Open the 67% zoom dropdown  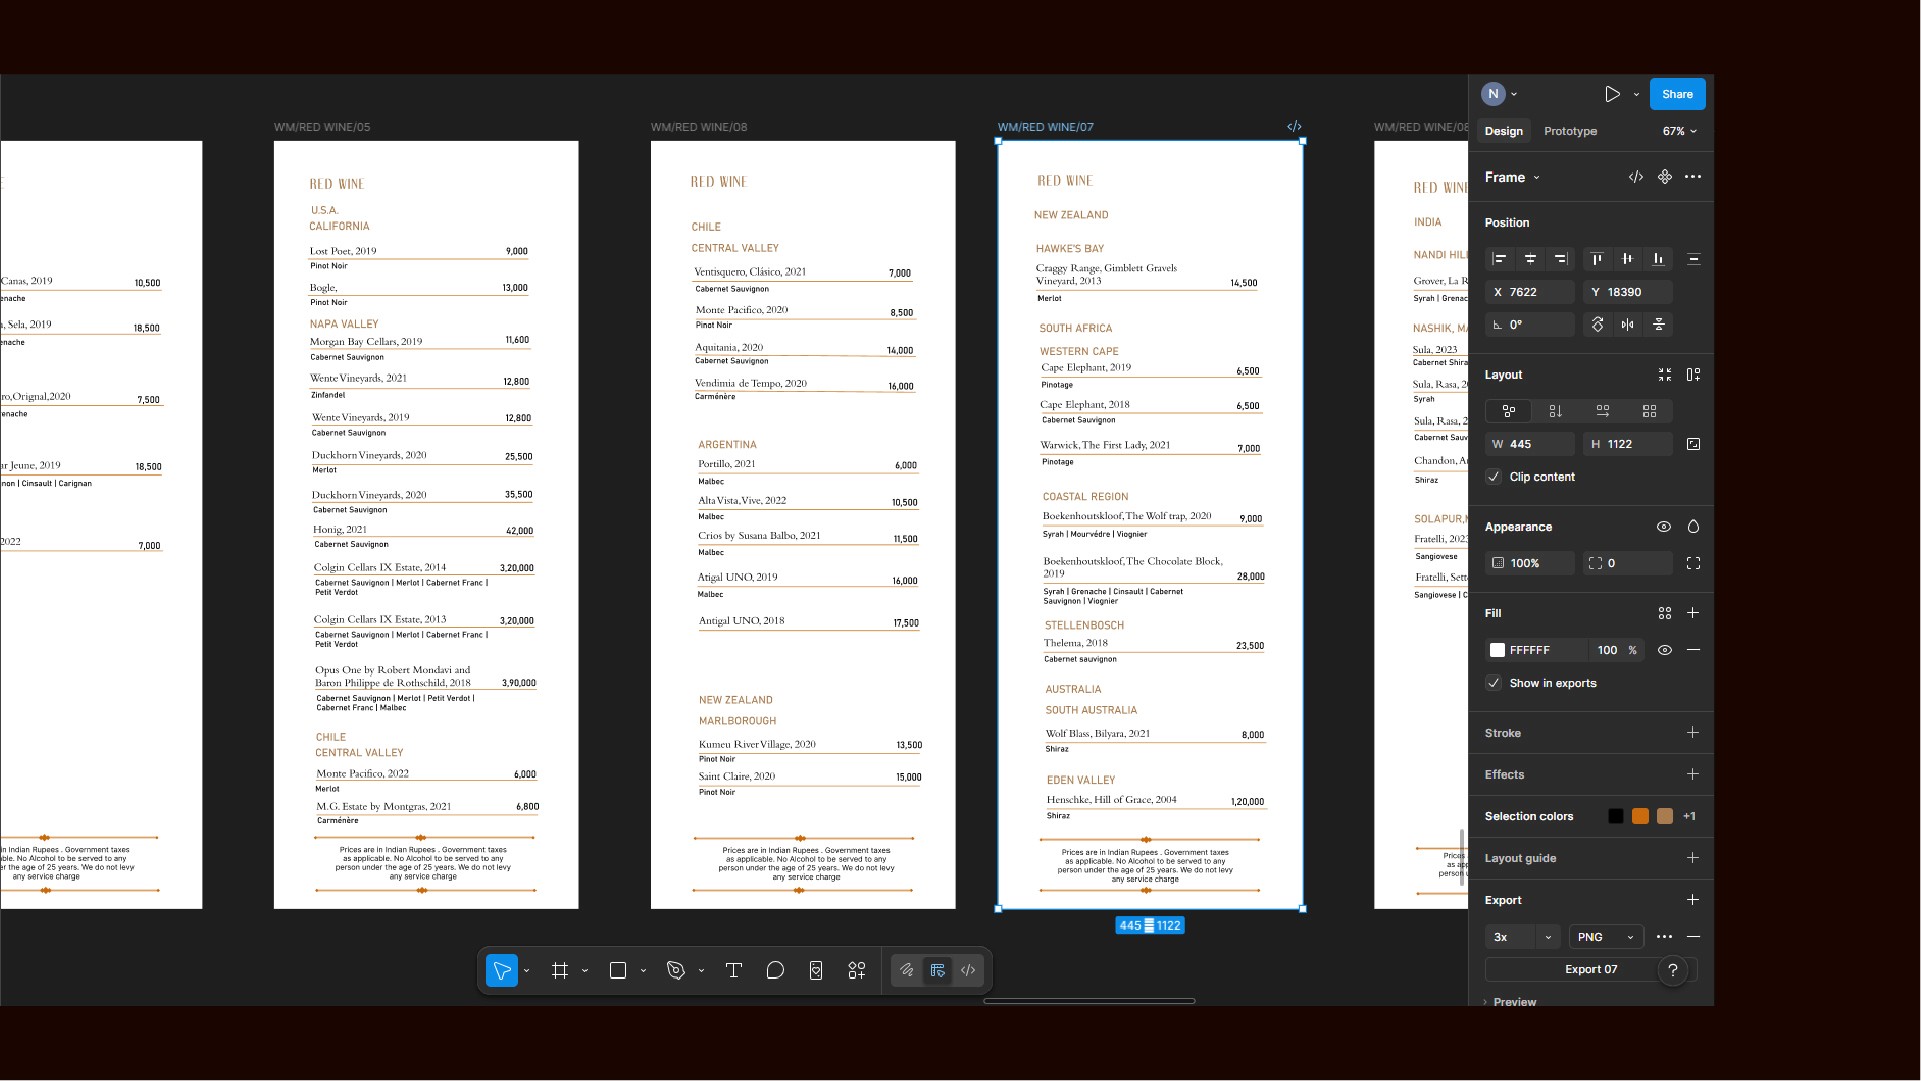pyautogui.click(x=1680, y=131)
